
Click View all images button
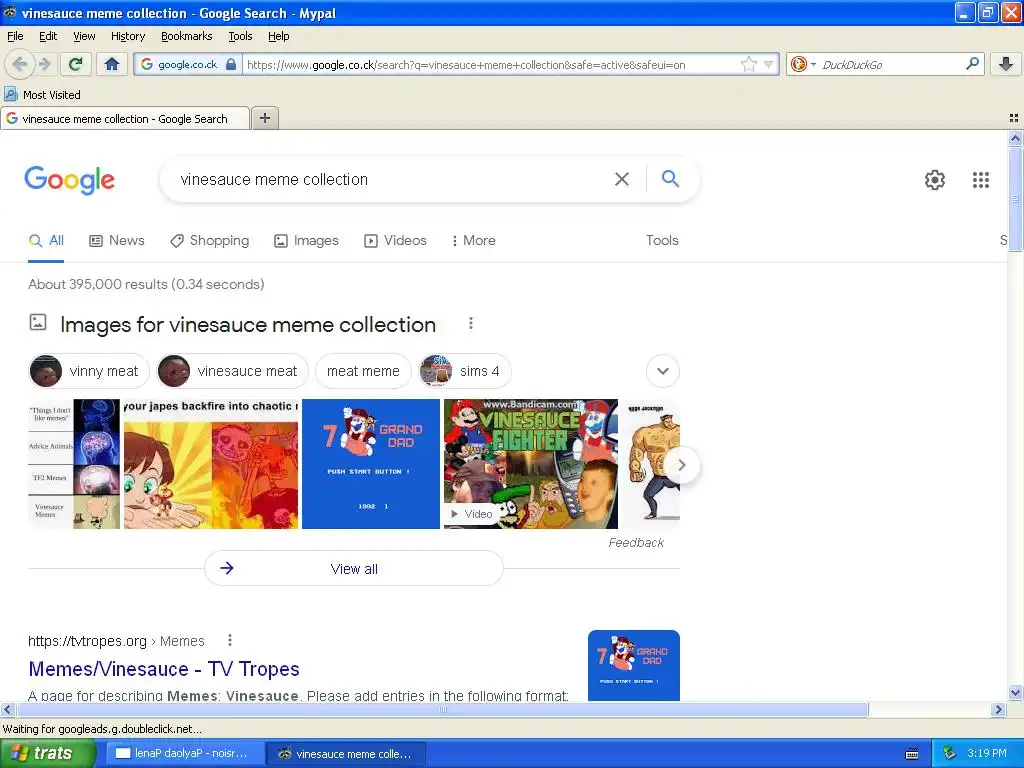tap(354, 568)
